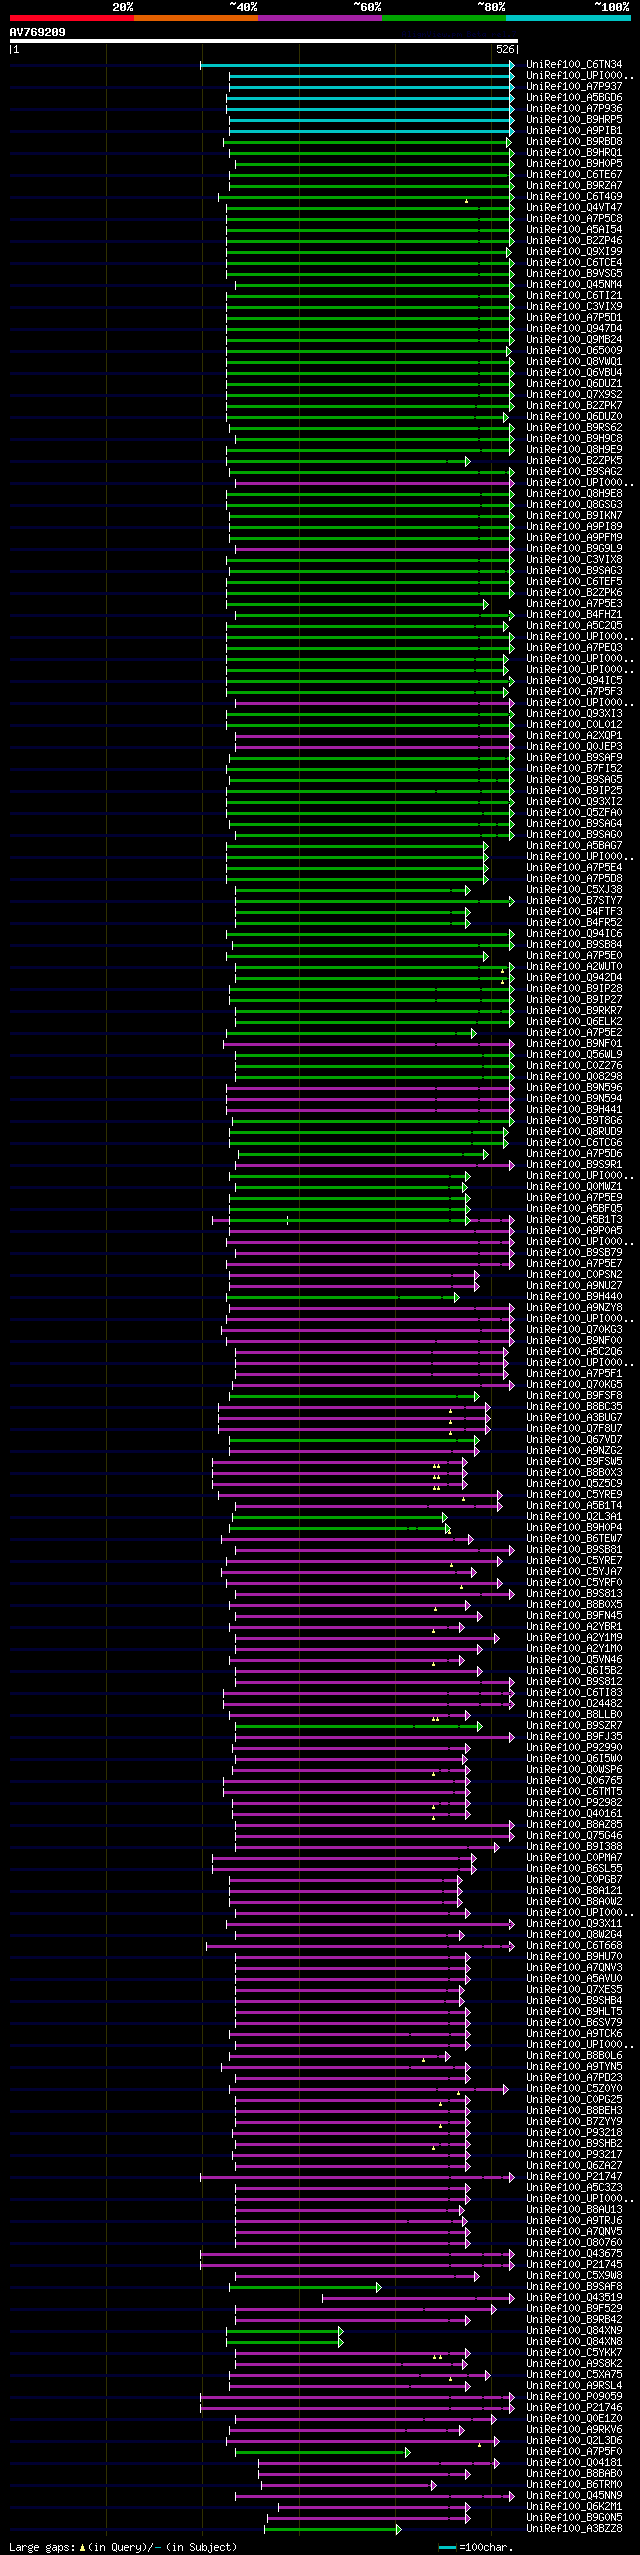This screenshot has height=2555, width=640.
Task: Select label UniRef100_B9VSG5
Action: pos(574,274)
